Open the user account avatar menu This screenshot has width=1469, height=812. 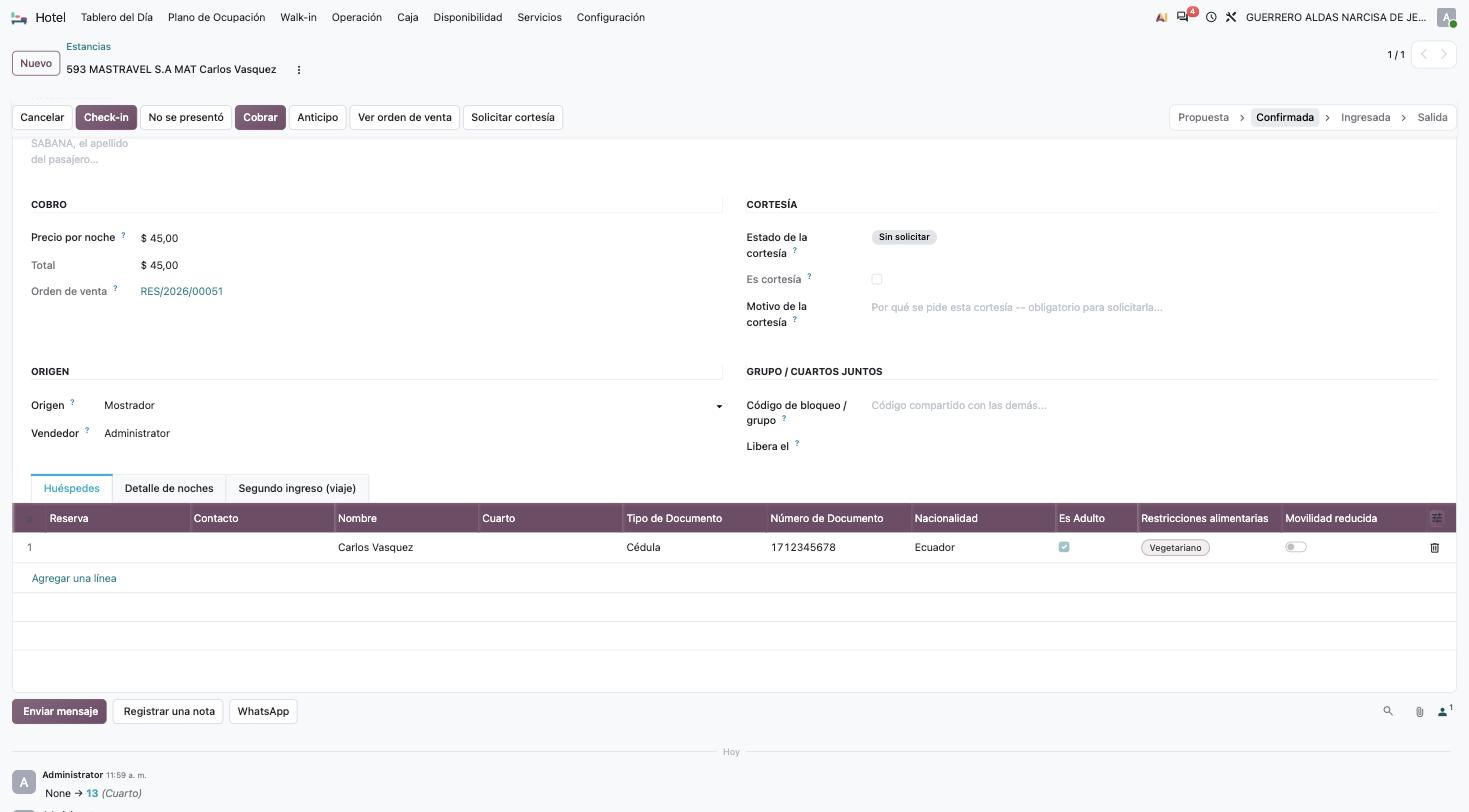pyautogui.click(x=1446, y=17)
